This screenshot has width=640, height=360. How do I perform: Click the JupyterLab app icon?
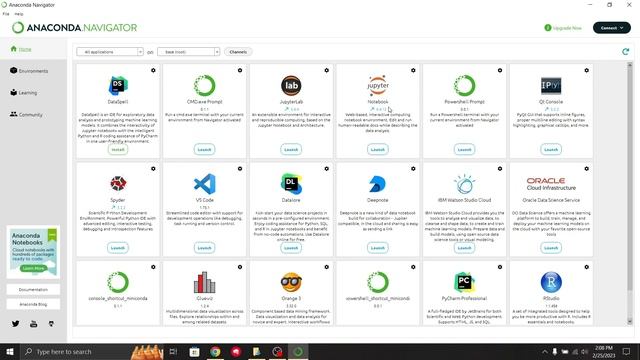tap(291, 86)
